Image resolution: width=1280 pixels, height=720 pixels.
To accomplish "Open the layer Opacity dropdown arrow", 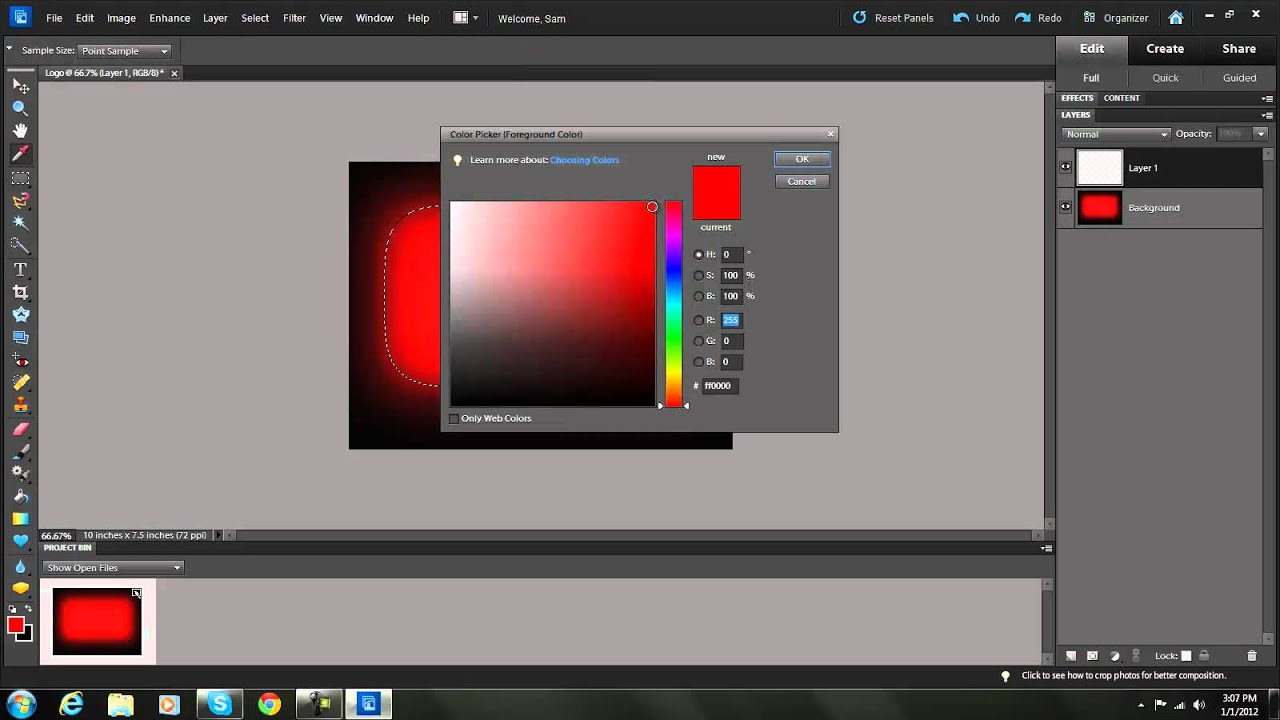I will click(x=1260, y=134).
